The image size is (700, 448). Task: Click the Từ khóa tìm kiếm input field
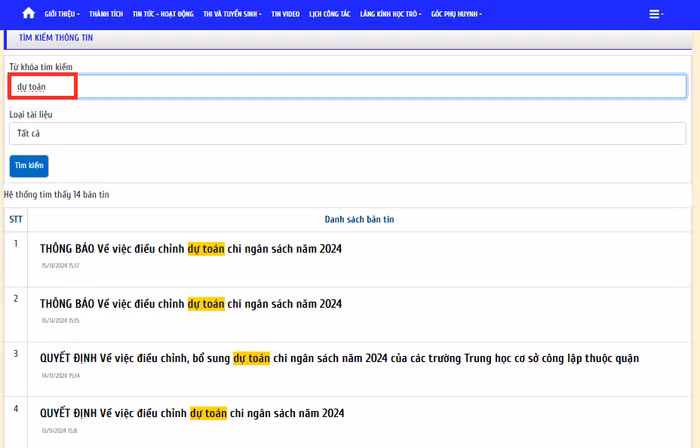(x=347, y=87)
